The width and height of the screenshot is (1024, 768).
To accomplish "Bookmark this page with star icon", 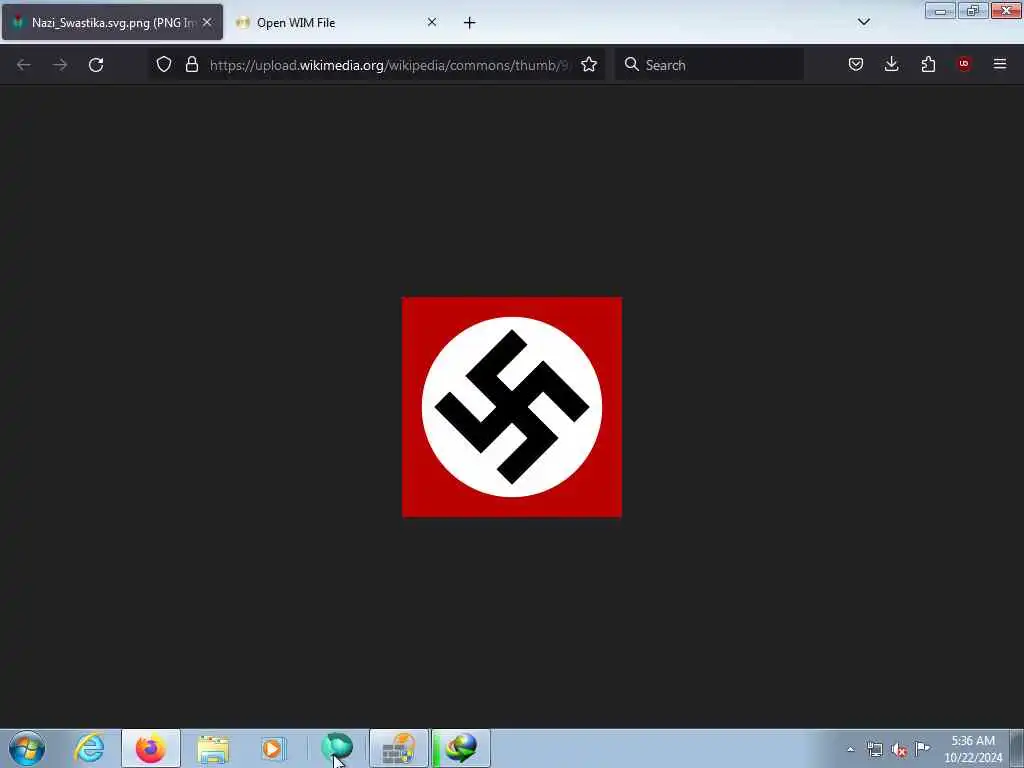I will [x=589, y=64].
